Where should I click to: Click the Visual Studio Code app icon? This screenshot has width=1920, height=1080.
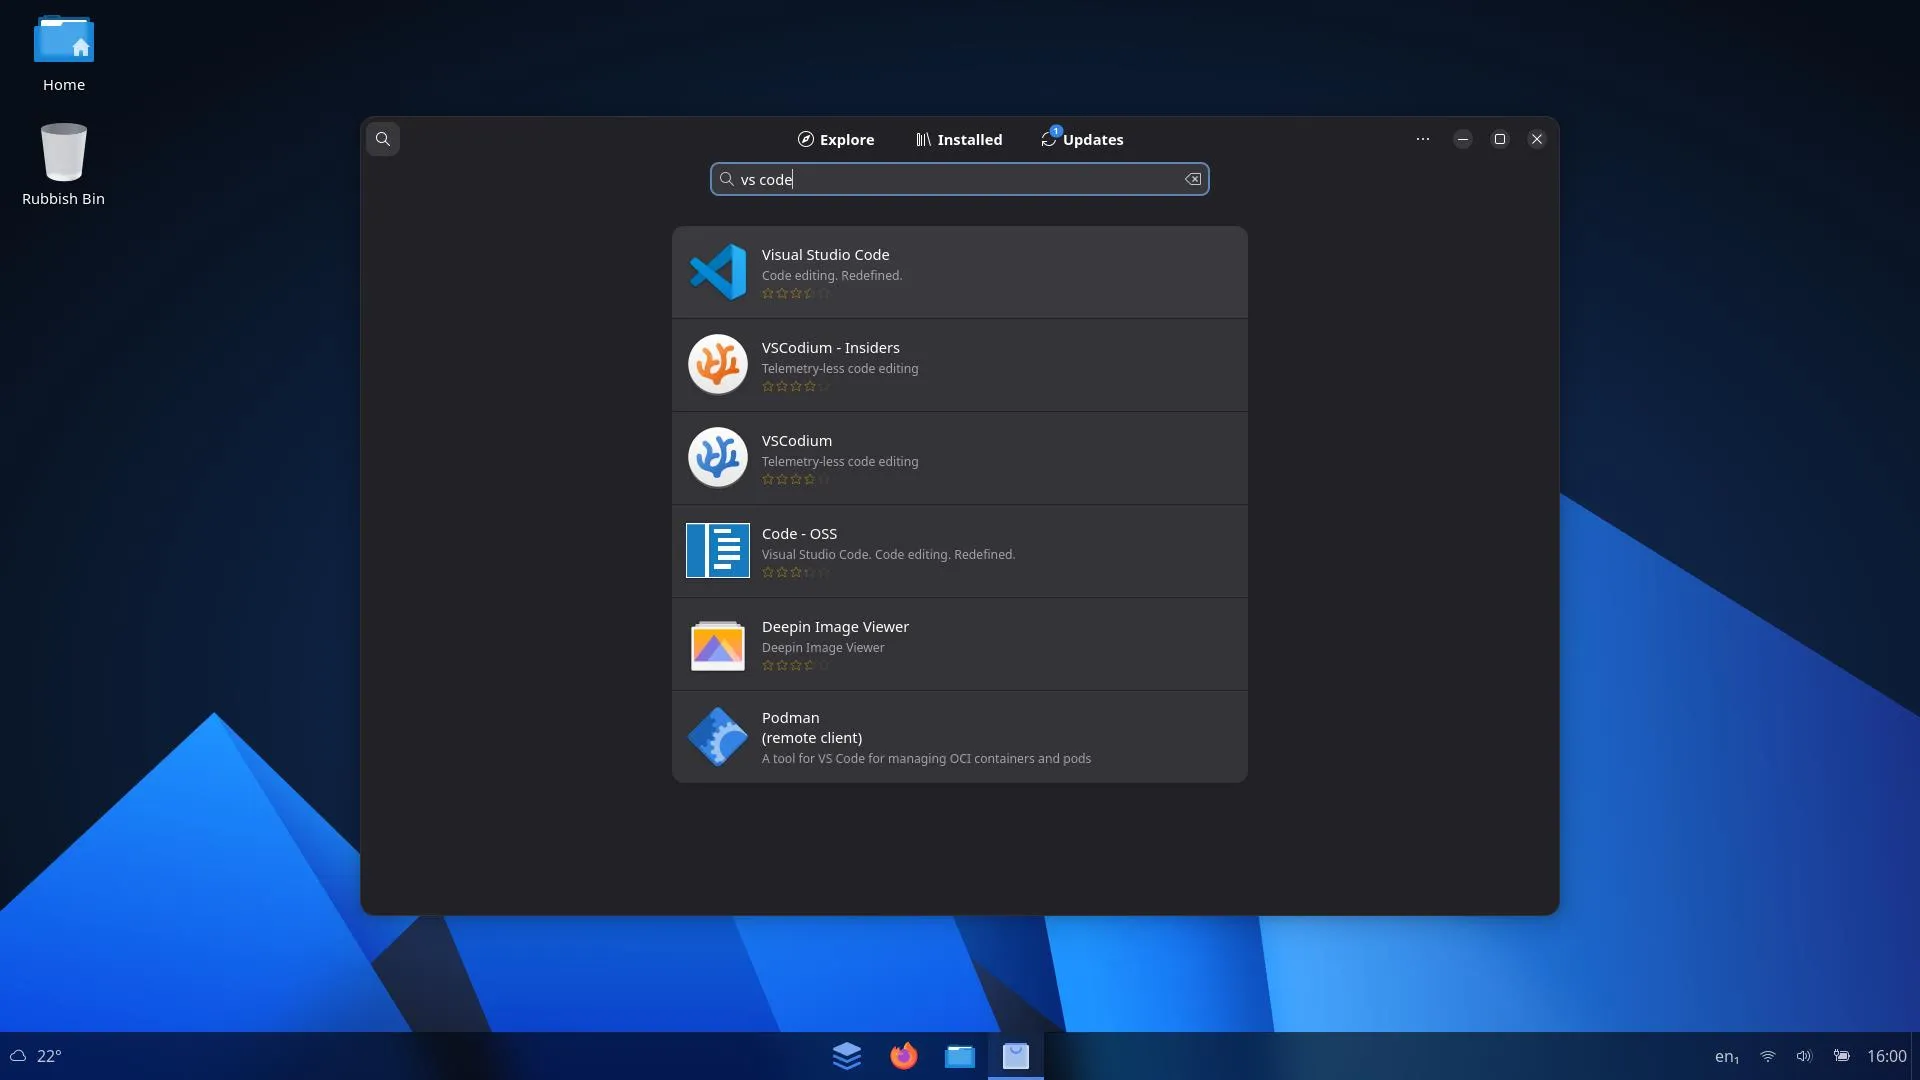[x=718, y=272]
